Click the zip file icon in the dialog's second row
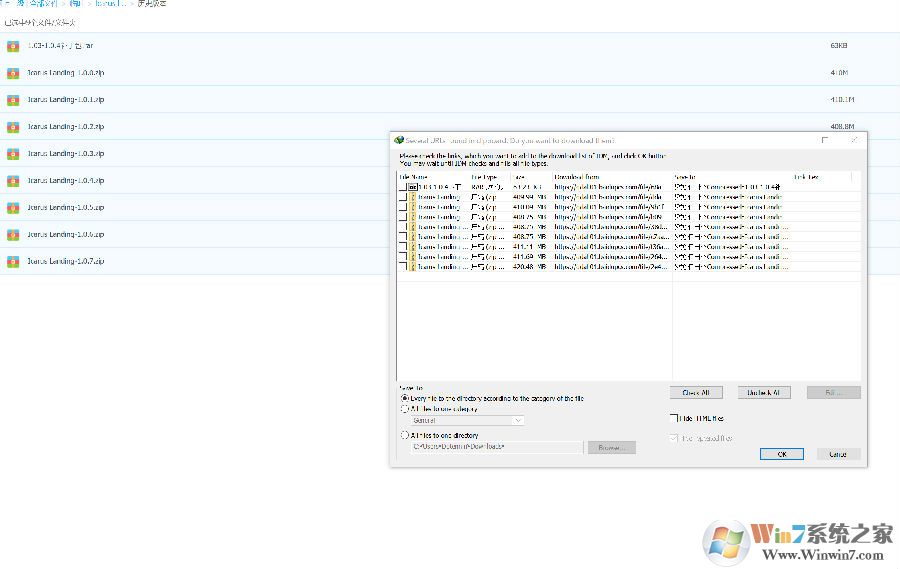The height and width of the screenshot is (569, 900). tap(413, 197)
